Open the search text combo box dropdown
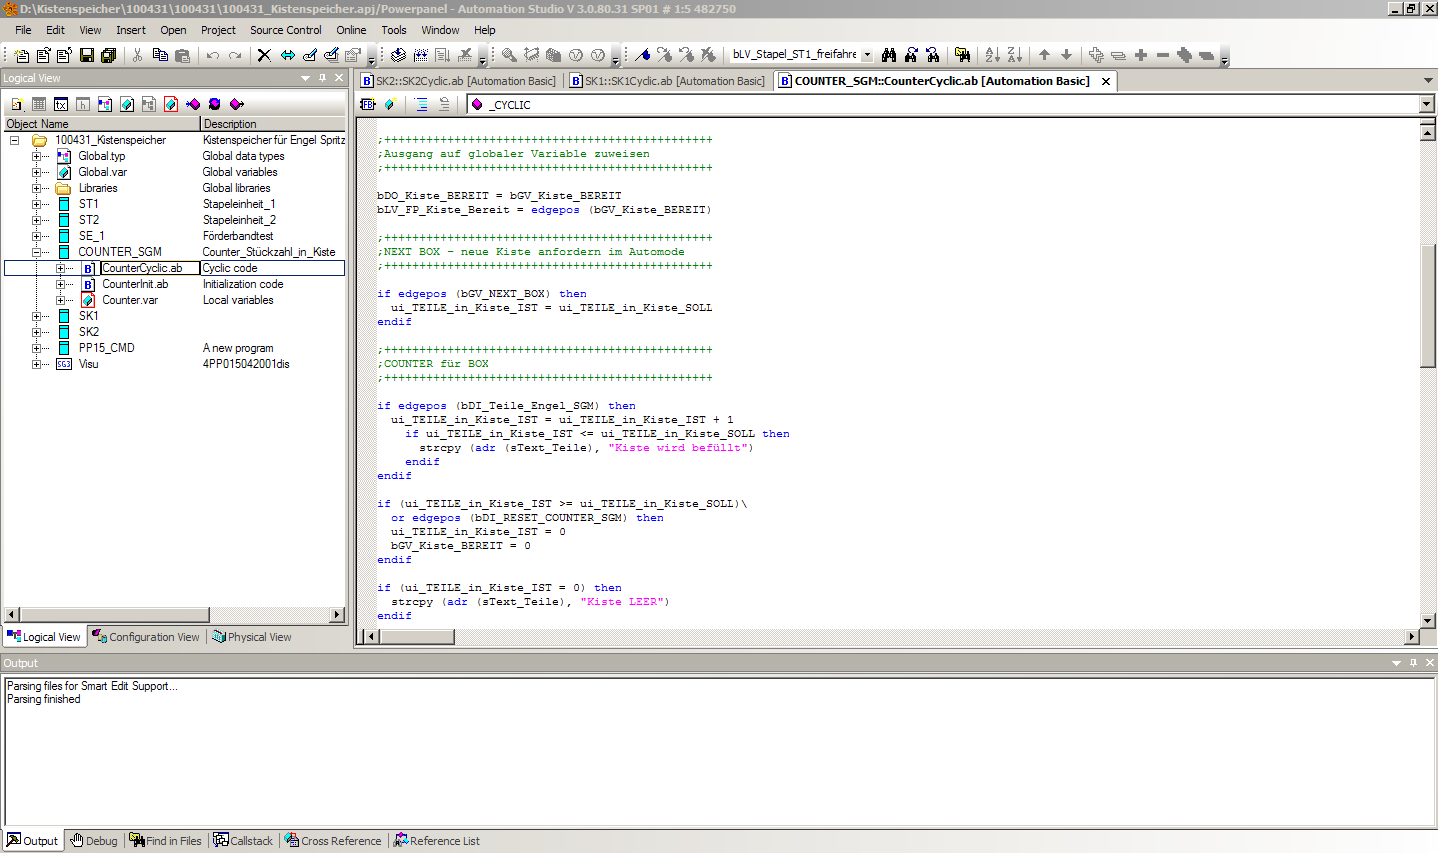Screen dimensions: 1438x853 (867, 55)
